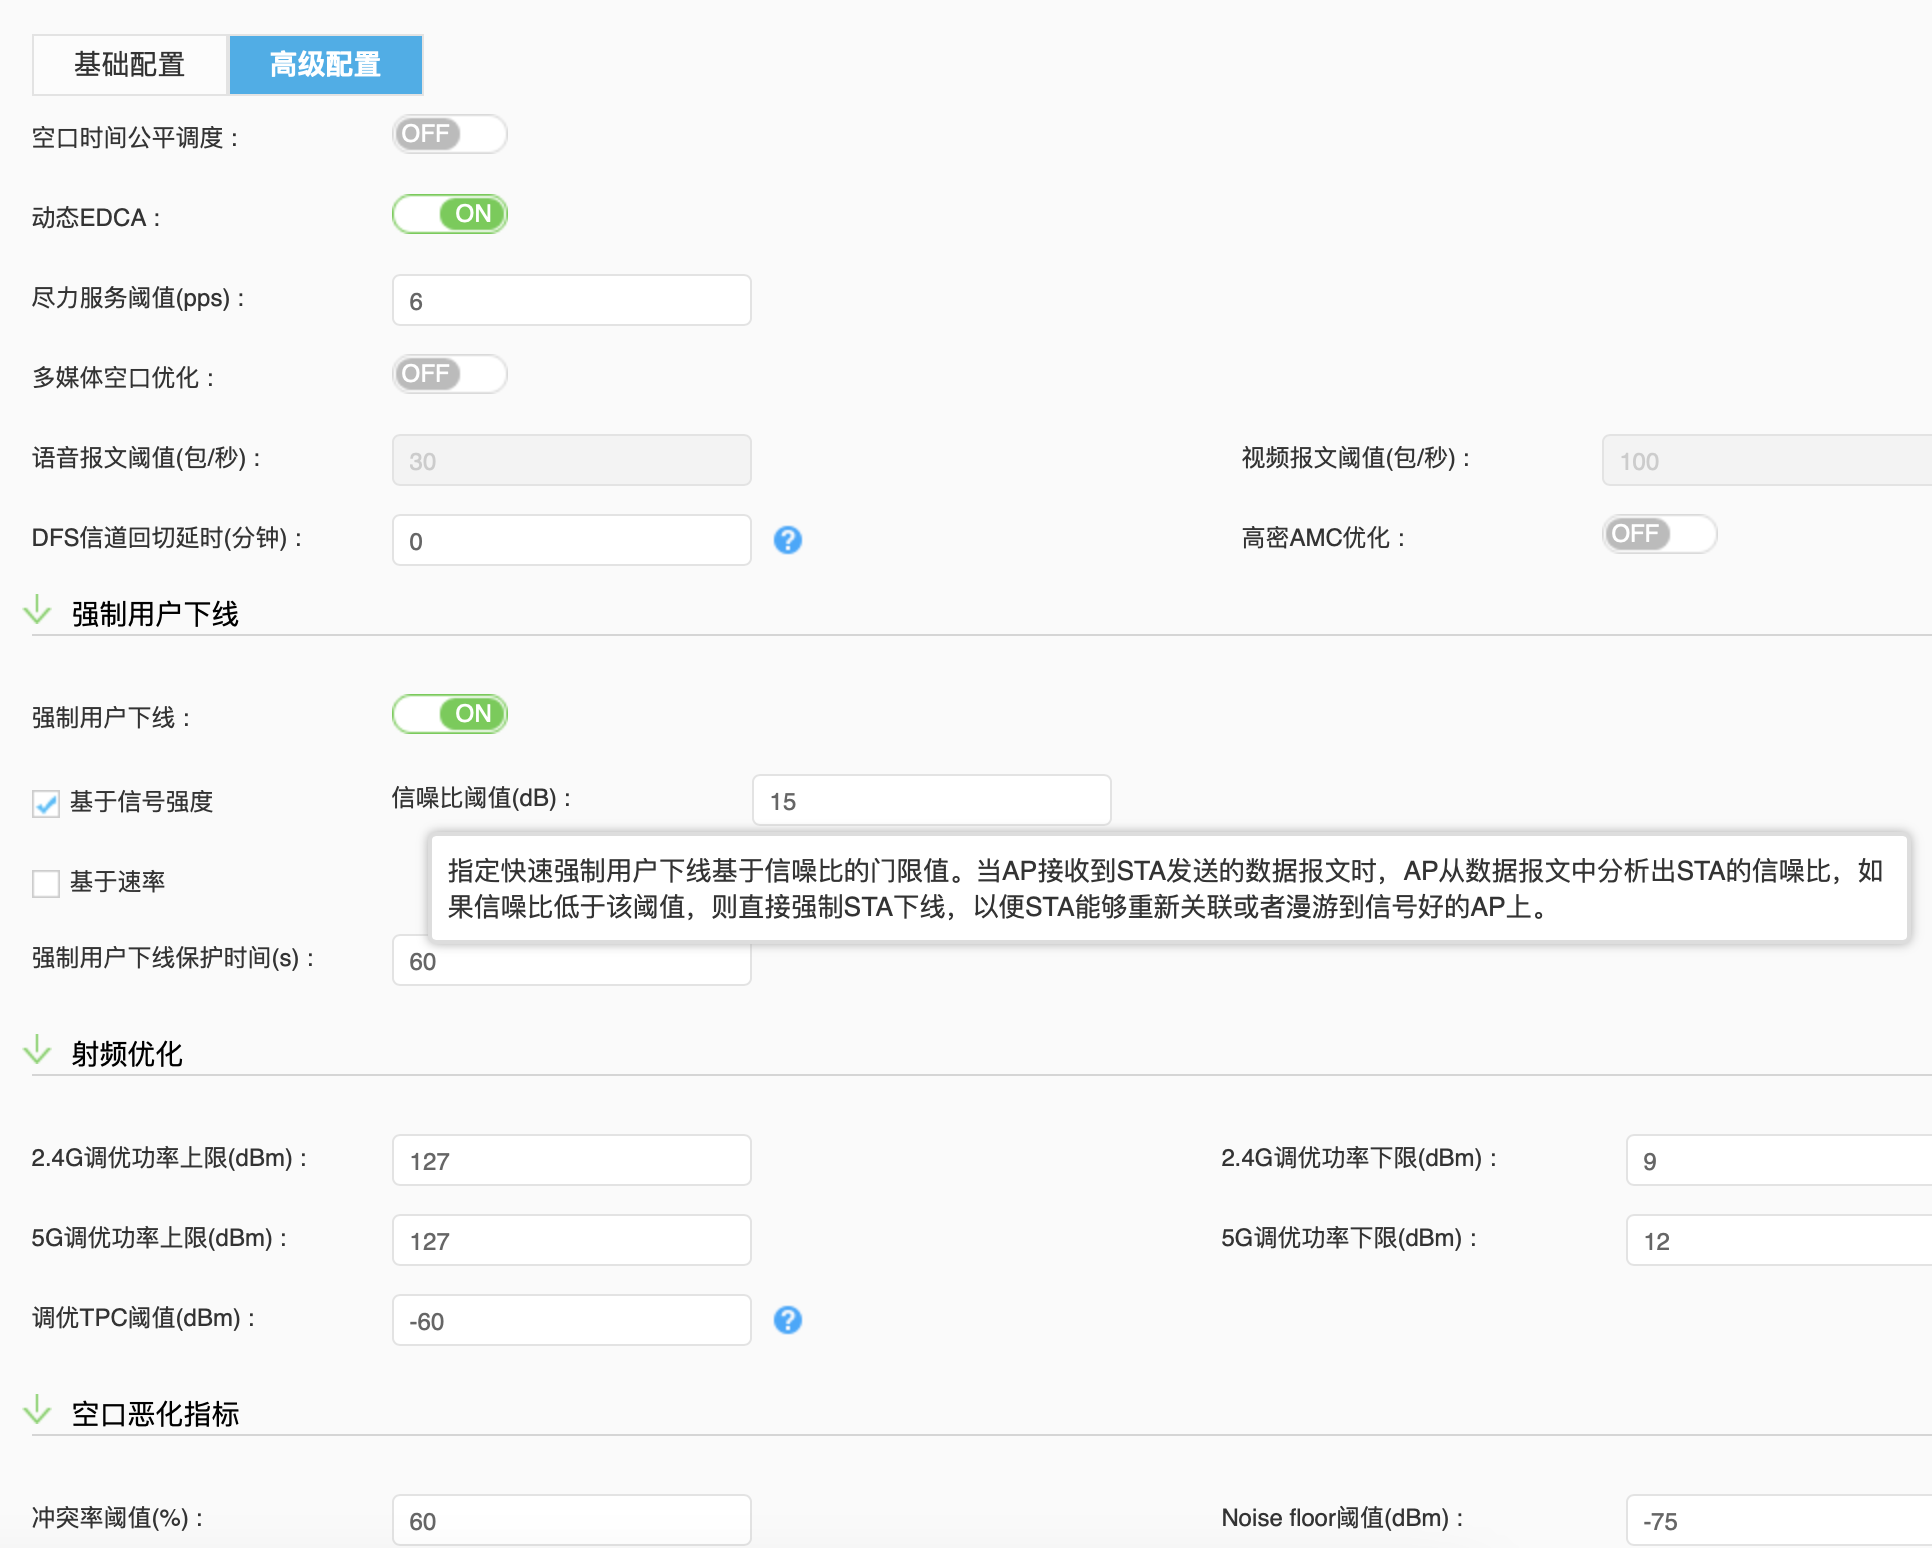Focus 2.4G调优功率下限 input field

pos(1779,1160)
